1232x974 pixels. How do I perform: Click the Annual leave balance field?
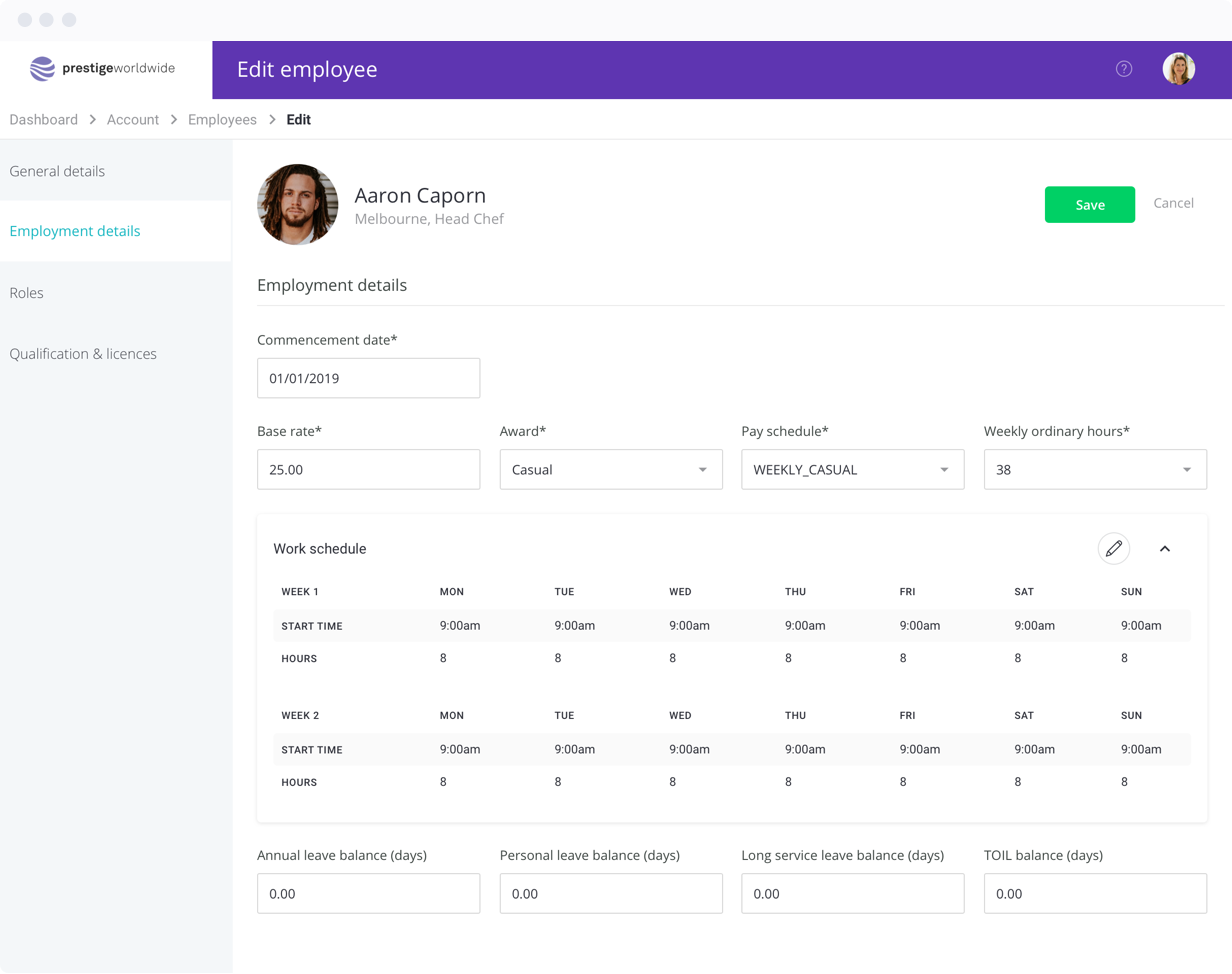368,893
